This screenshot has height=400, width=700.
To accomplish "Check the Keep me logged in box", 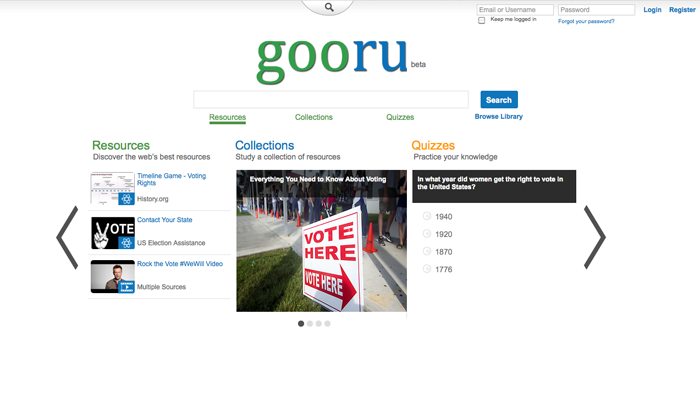I will click(x=482, y=20).
